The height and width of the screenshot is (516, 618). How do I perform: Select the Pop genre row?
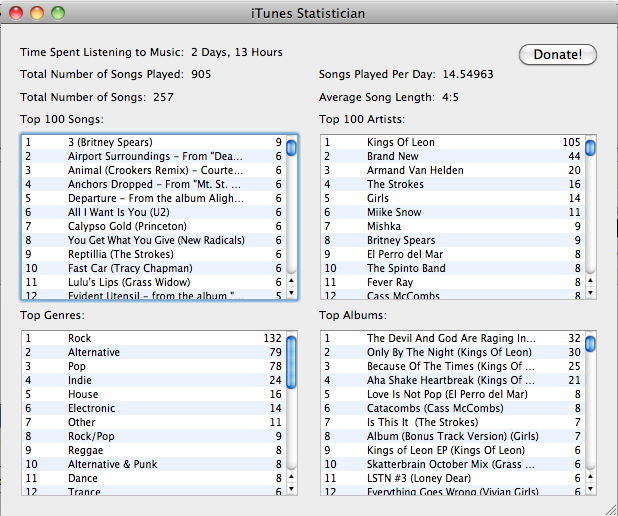click(154, 366)
